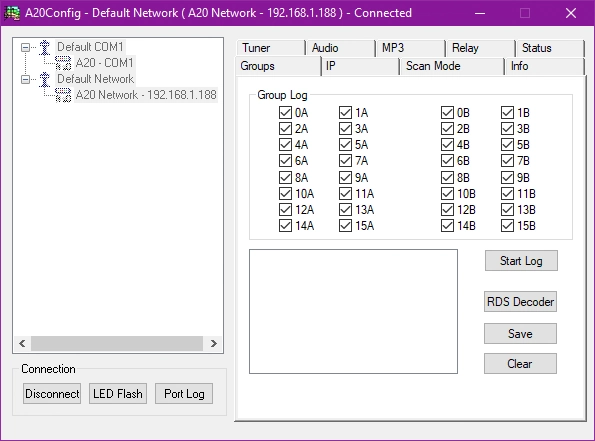Click the Start Log button
Viewport: 595px width, 441px height.
click(521, 261)
